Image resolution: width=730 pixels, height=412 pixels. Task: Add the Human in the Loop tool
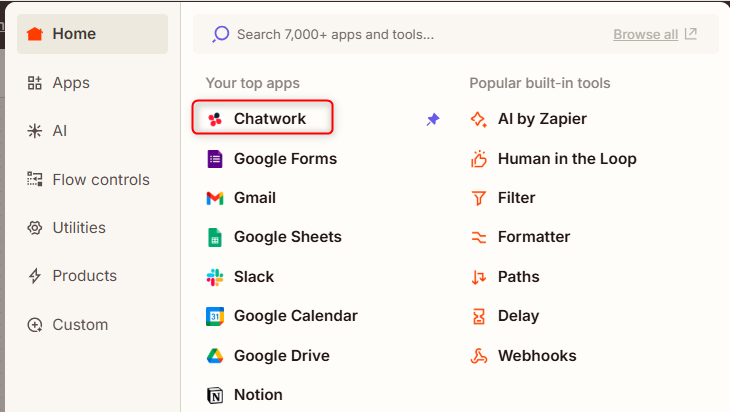click(x=566, y=159)
